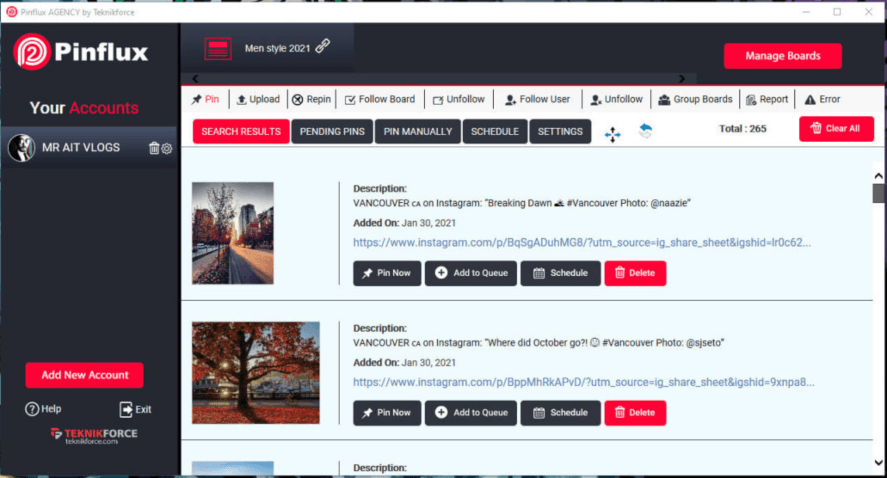Switch to PENDING PINS view
The width and height of the screenshot is (887, 478).
click(x=332, y=132)
